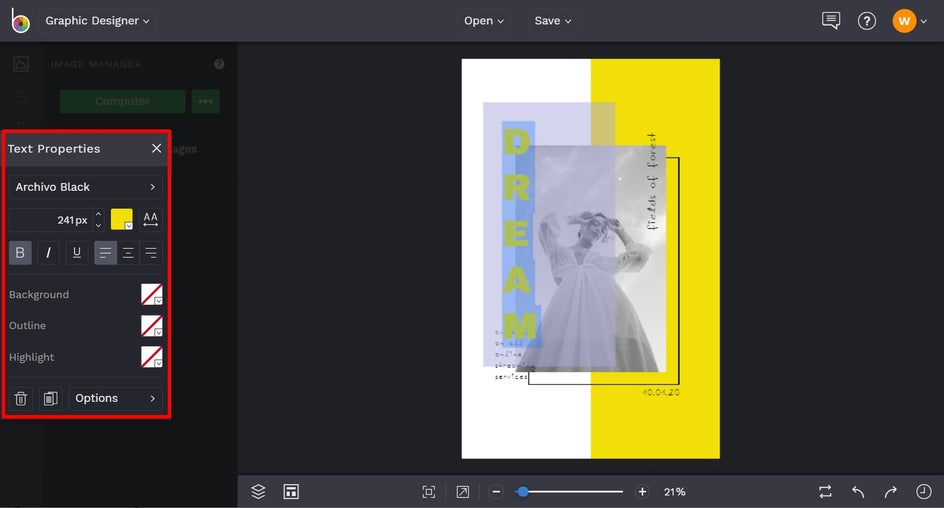Zoom in with the plus button
944x508 pixels.
642,492
